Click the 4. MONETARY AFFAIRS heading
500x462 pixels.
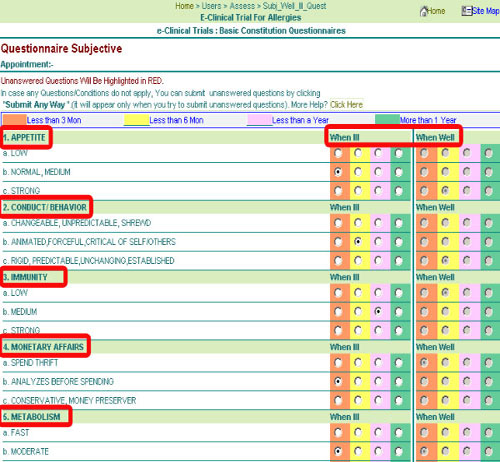pyautogui.click(x=43, y=347)
